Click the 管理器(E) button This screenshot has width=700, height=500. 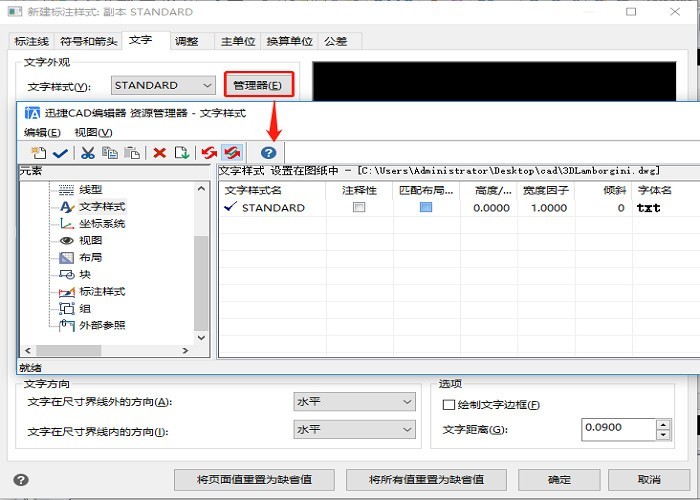(259, 84)
